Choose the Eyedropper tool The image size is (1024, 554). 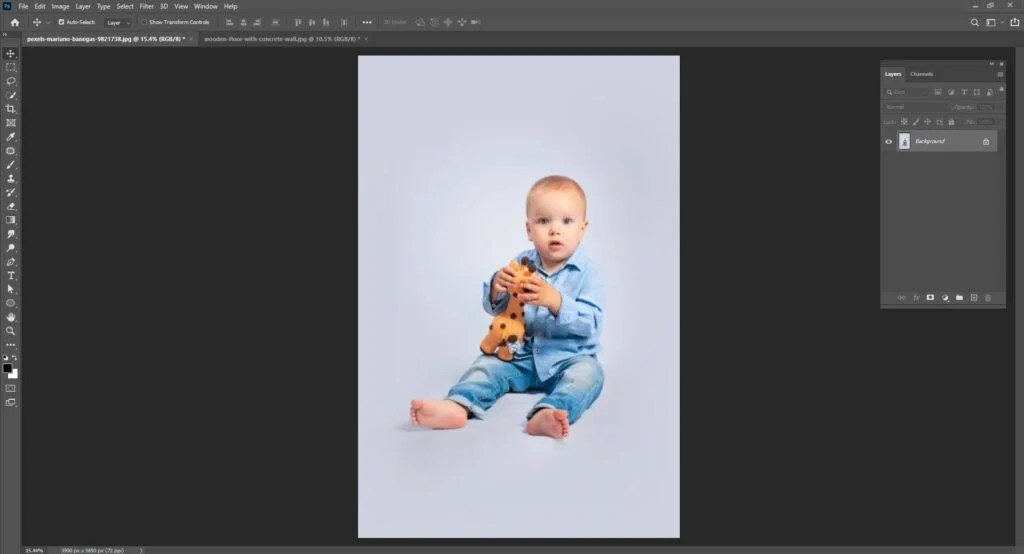(x=10, y=137)
